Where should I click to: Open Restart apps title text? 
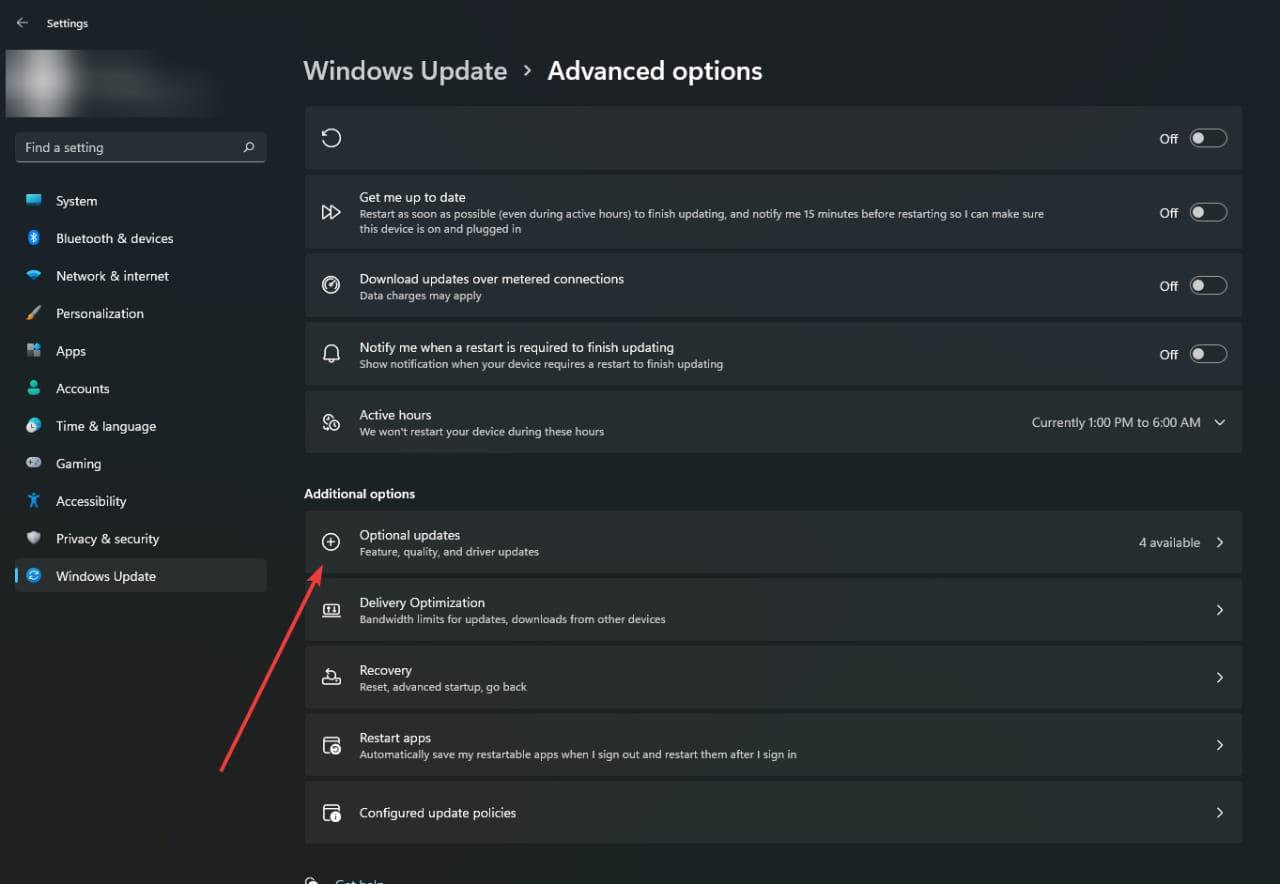[395, 737]
